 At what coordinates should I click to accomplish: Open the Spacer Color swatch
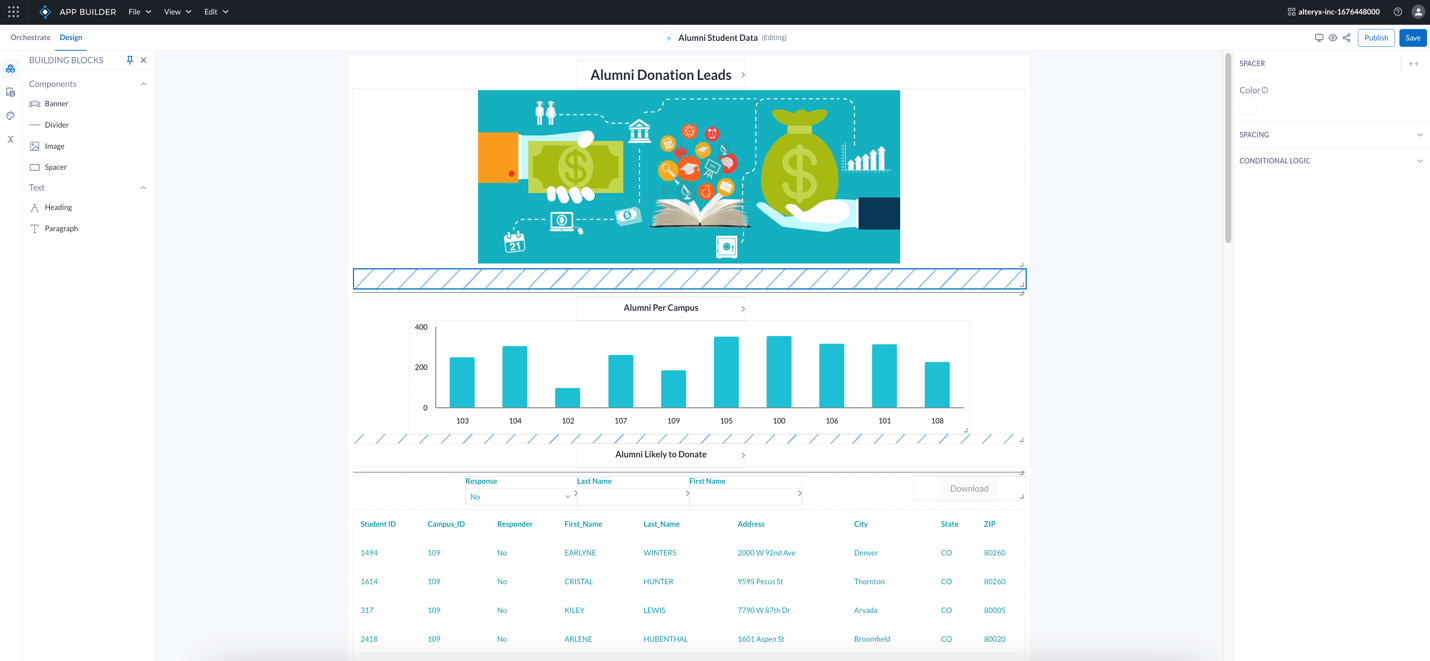(1247, 105)
